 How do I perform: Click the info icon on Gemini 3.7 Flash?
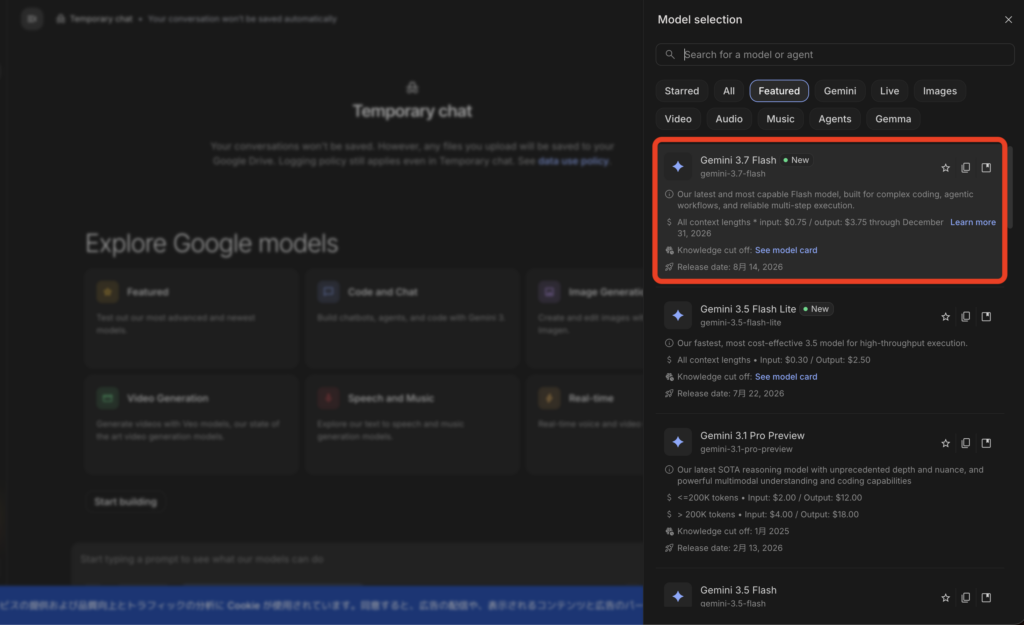tap(669, 195)
